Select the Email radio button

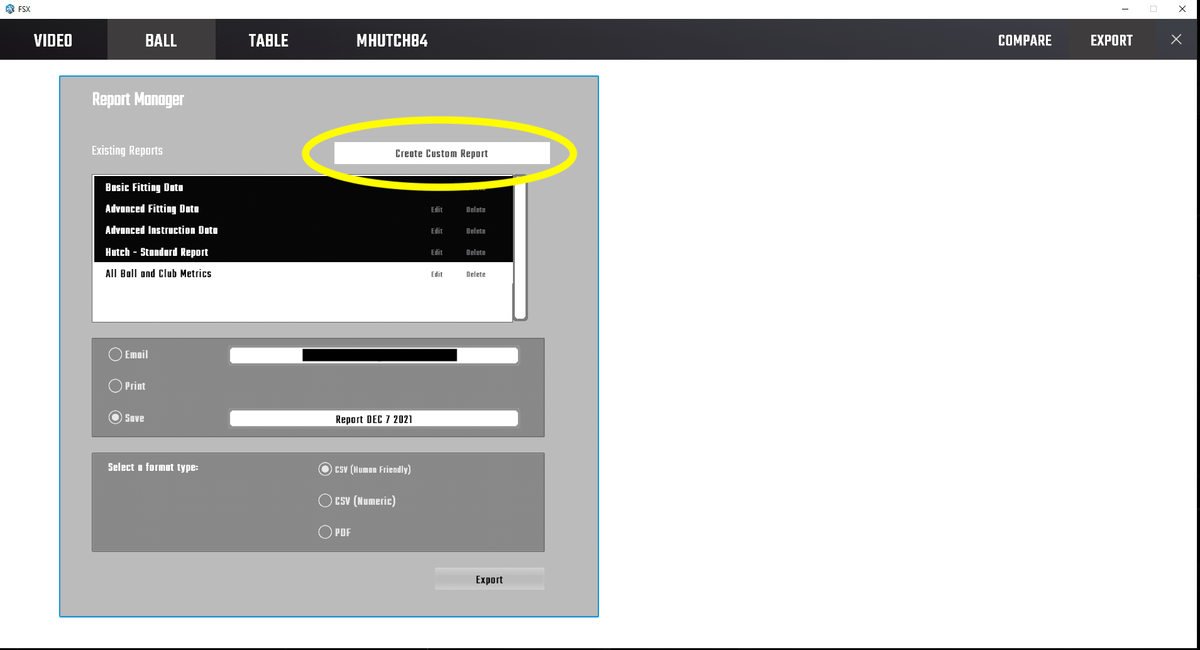click(x=116, y=355)
